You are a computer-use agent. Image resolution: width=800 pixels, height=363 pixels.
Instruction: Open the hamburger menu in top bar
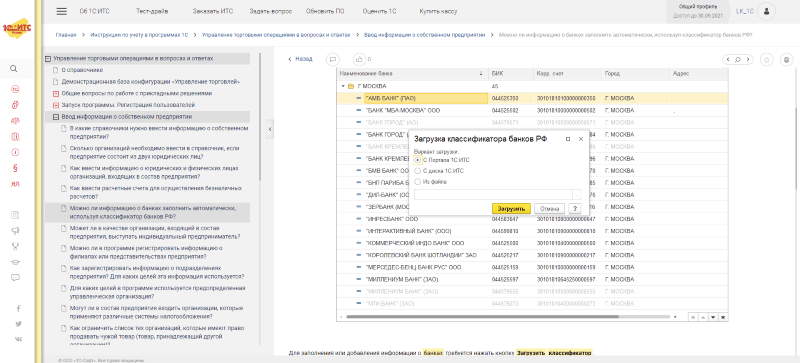(61, 11)
